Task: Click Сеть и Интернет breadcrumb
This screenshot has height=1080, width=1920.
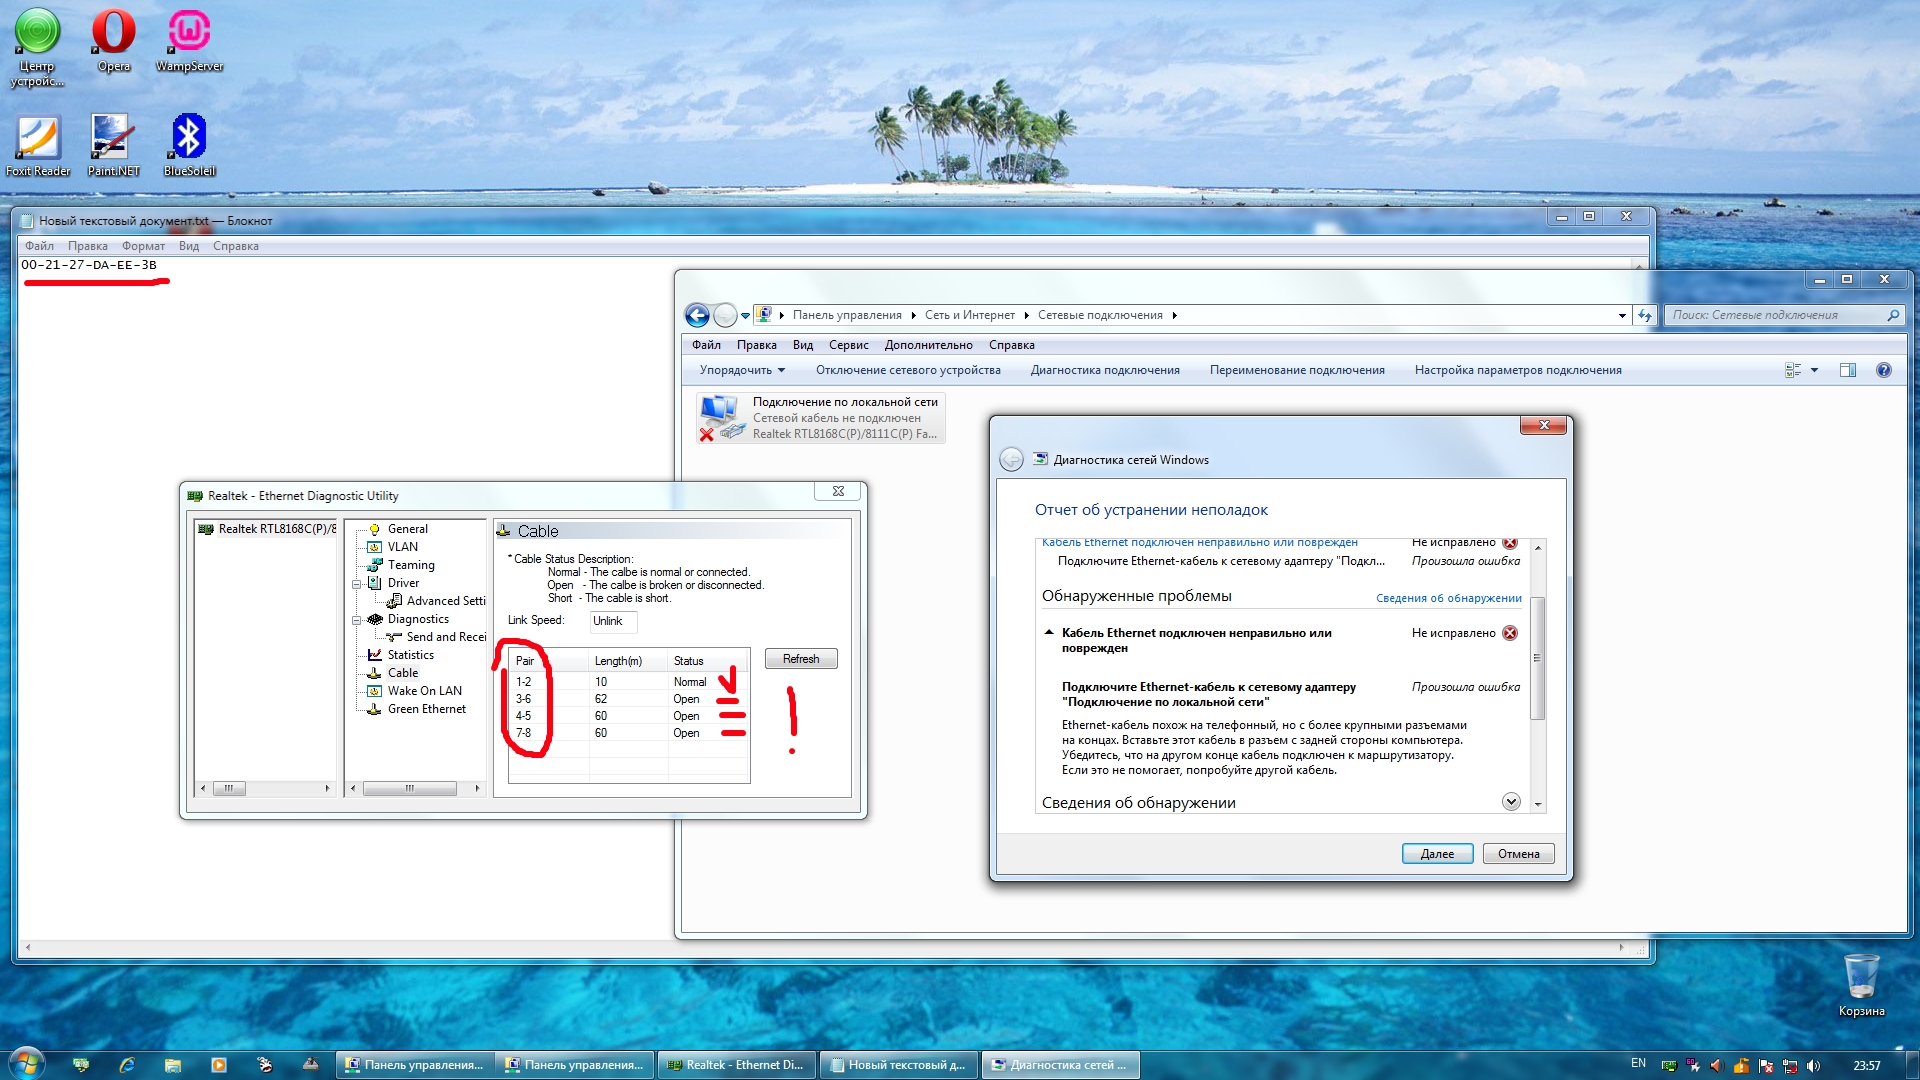Action: pyautogui.click(x=969, y=315)
